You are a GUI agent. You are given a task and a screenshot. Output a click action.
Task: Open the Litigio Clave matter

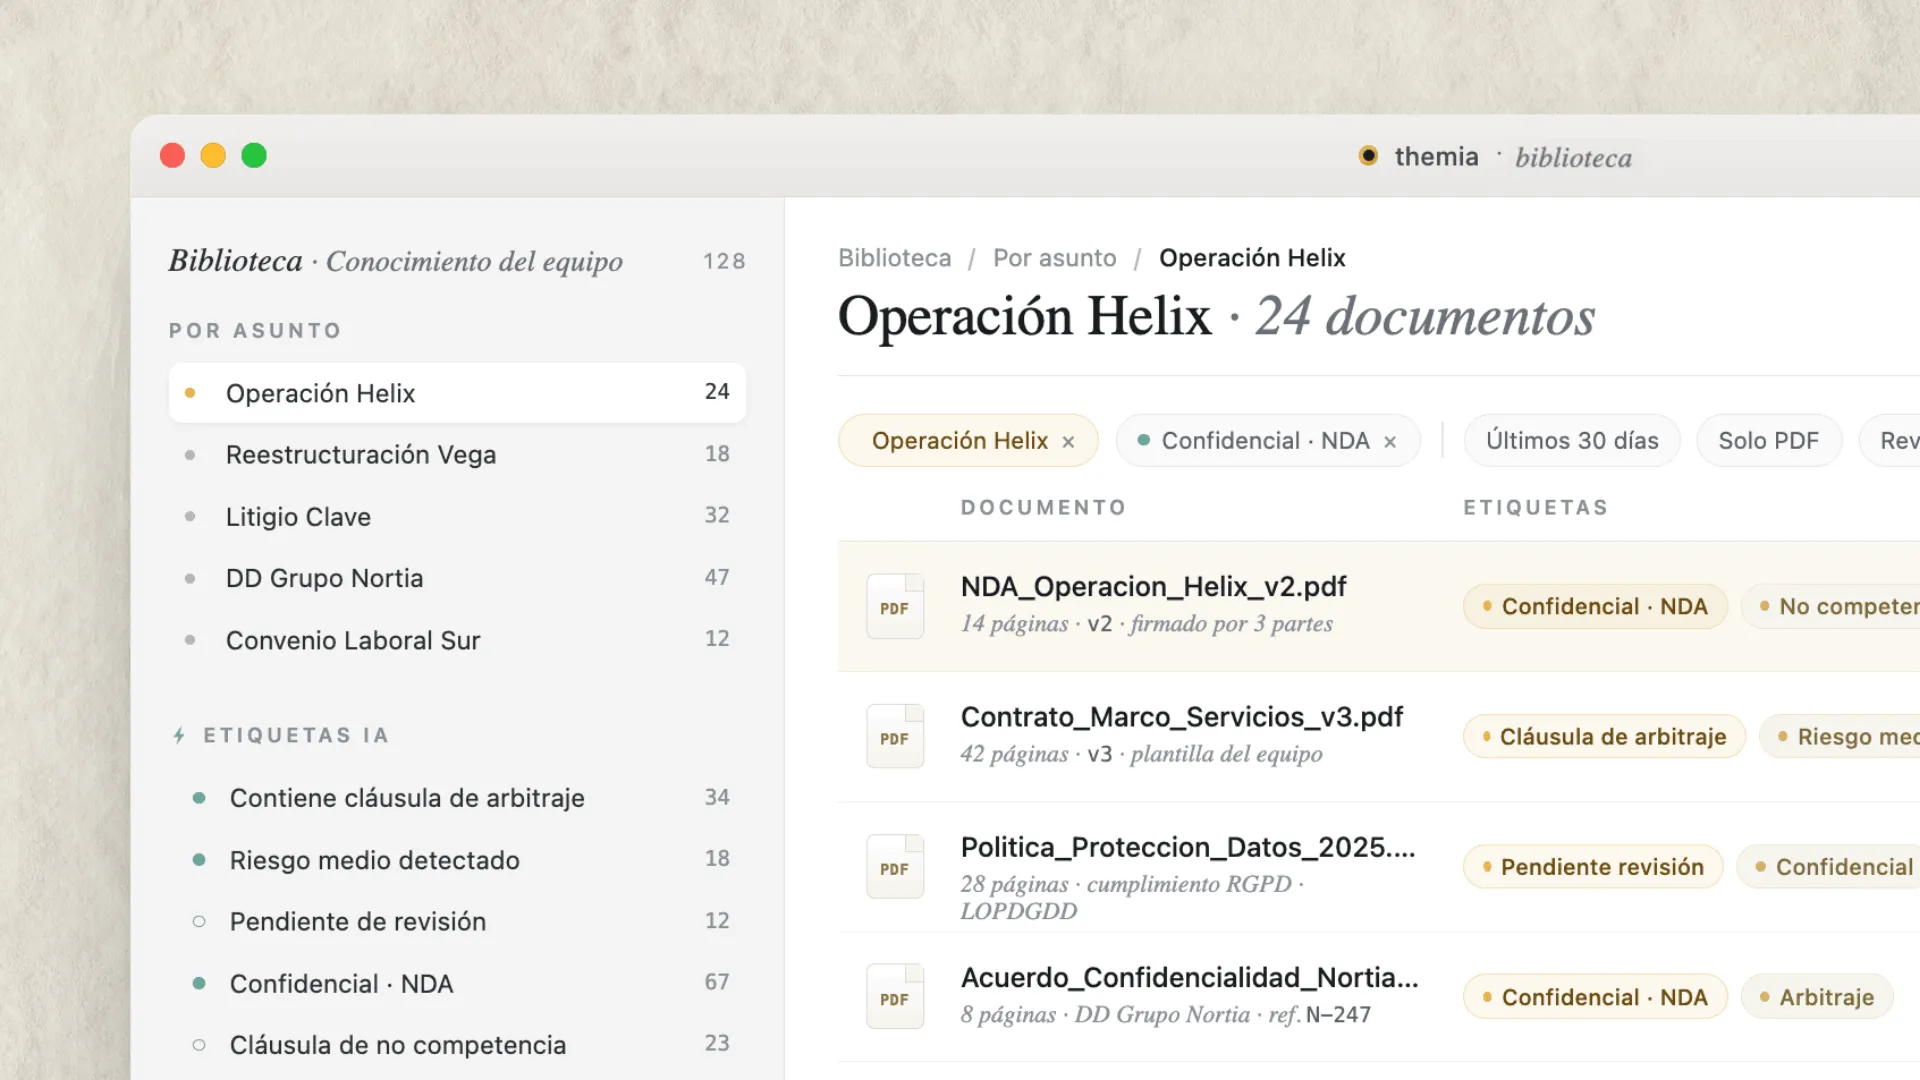point(457,517)
